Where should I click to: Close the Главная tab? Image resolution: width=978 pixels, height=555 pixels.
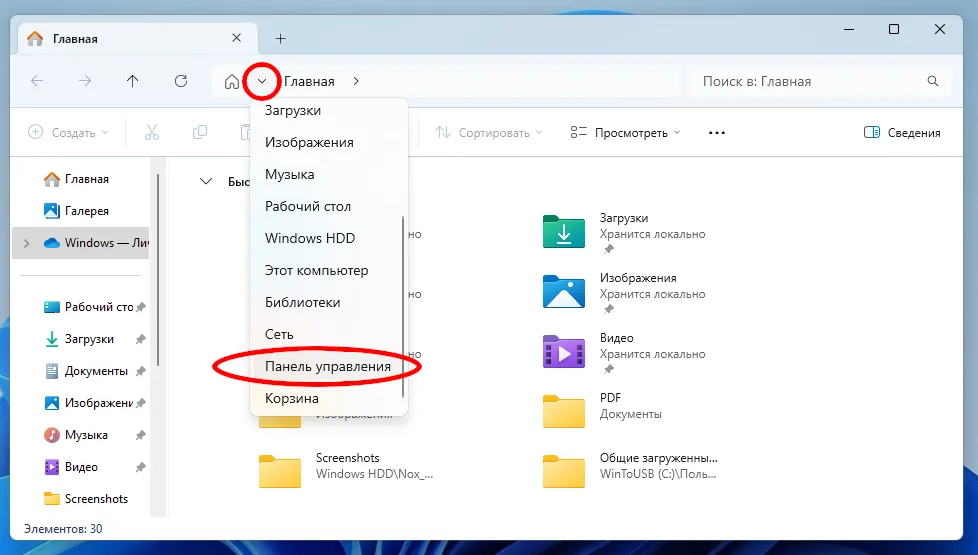[236, 38]
